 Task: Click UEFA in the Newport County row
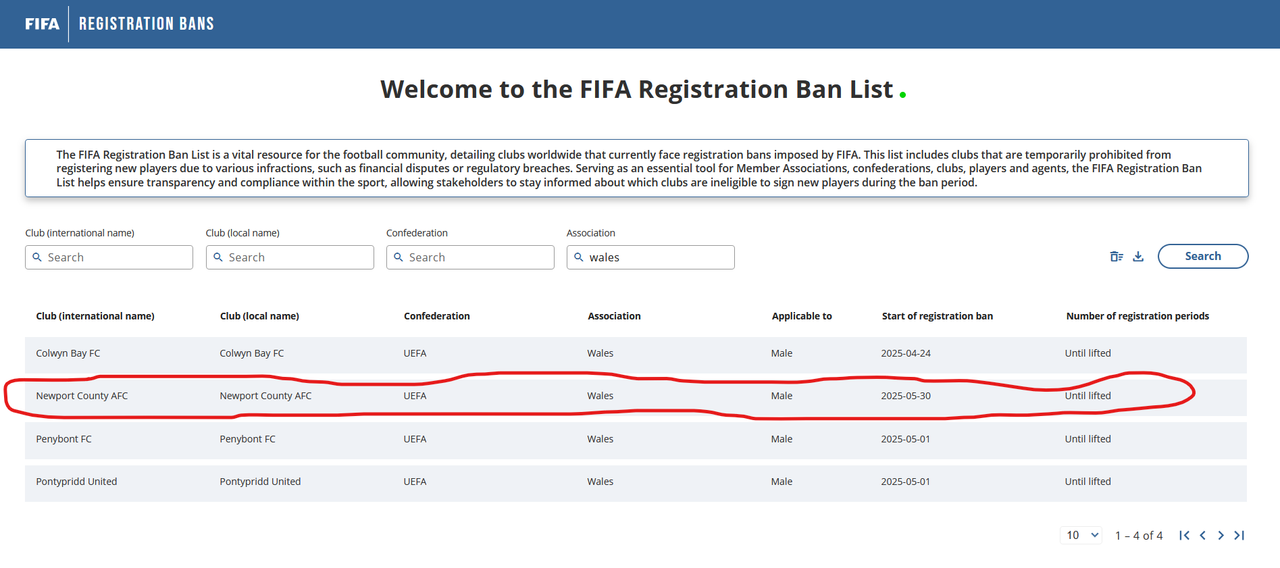(x=415, y=396)
